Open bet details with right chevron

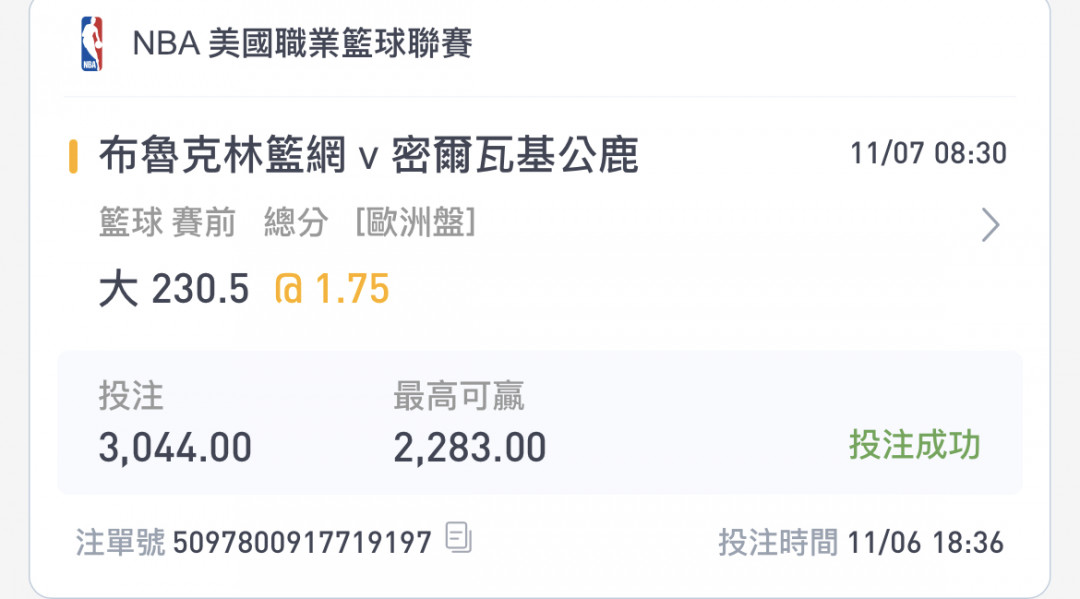990,224
